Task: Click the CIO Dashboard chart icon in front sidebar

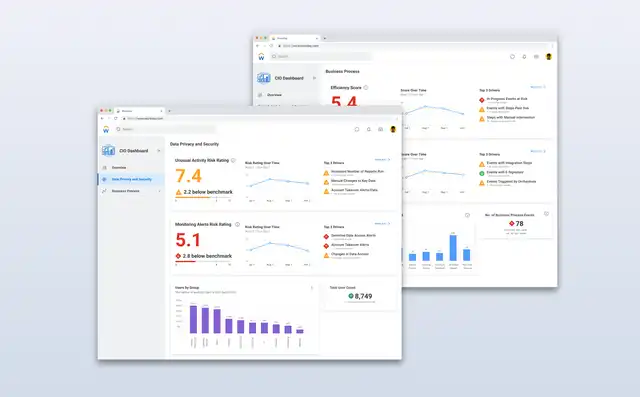Action: [x=108, y=151]
